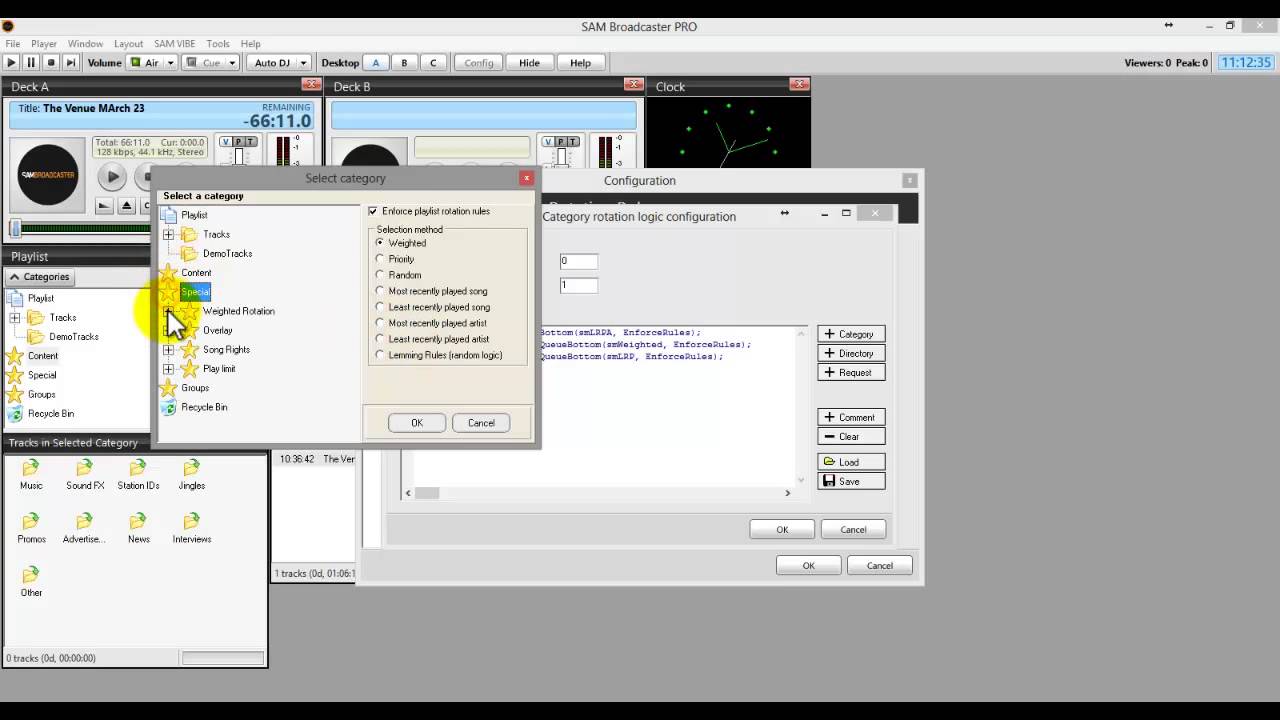This screenshot has height=720, width=1280.
Task: Open the SAM VIBE menu
Action: [x=175, y=44]
